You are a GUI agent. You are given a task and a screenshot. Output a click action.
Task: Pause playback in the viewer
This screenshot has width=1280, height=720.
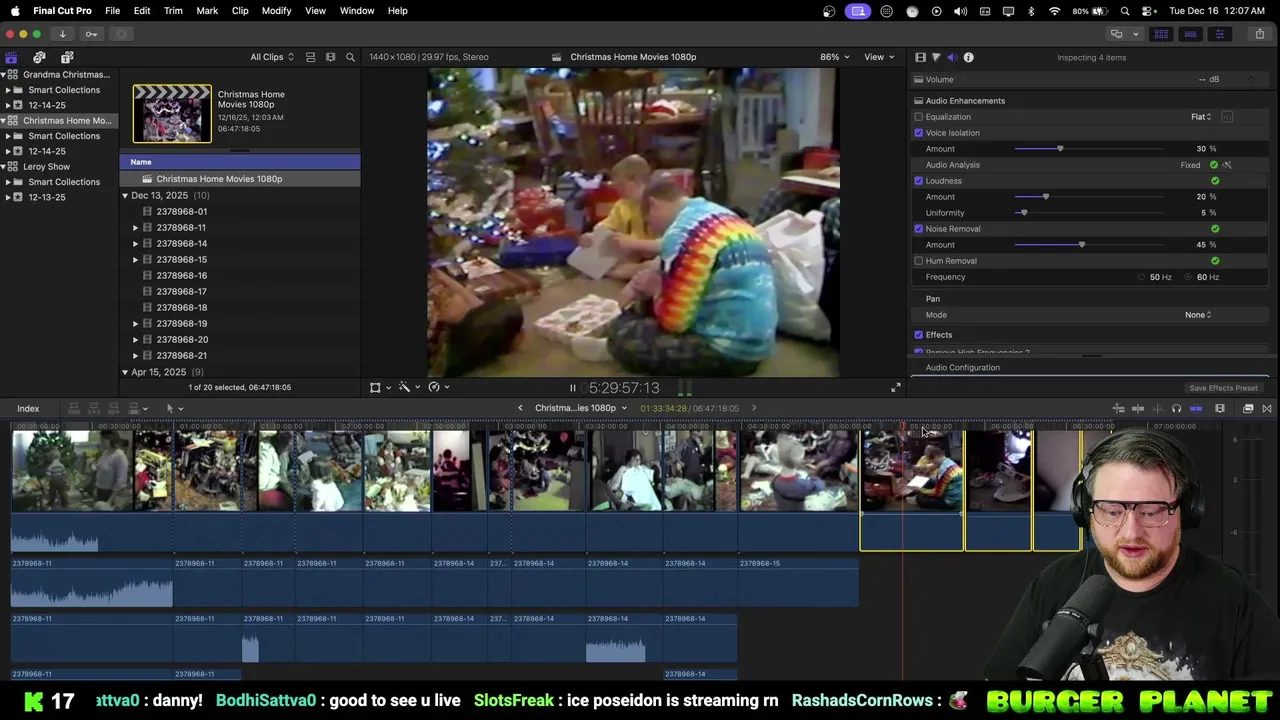pyautogui.click(x=572, y=388)
